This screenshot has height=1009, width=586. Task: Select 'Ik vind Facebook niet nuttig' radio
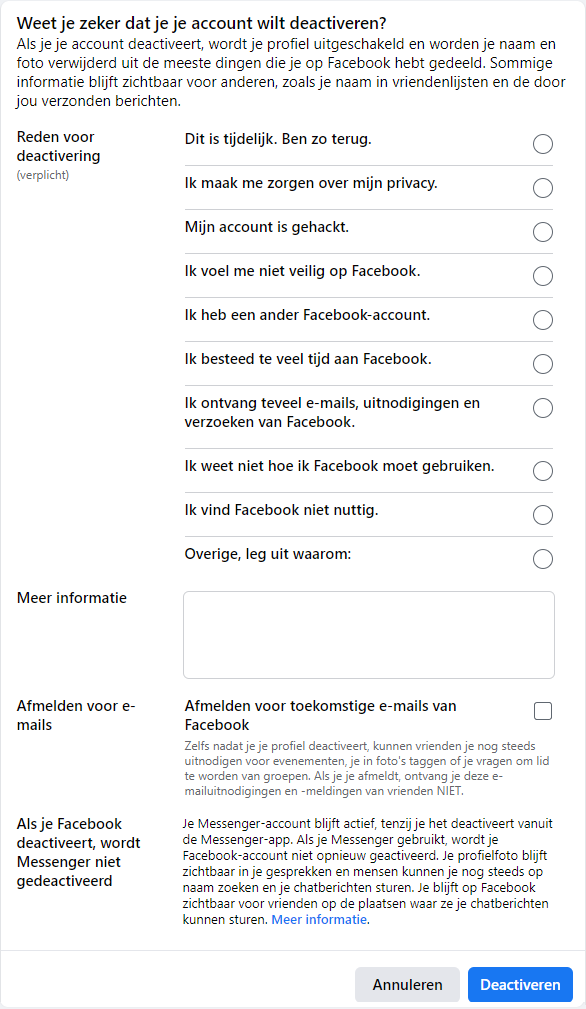pyautogui.click(x=543, y=515)
